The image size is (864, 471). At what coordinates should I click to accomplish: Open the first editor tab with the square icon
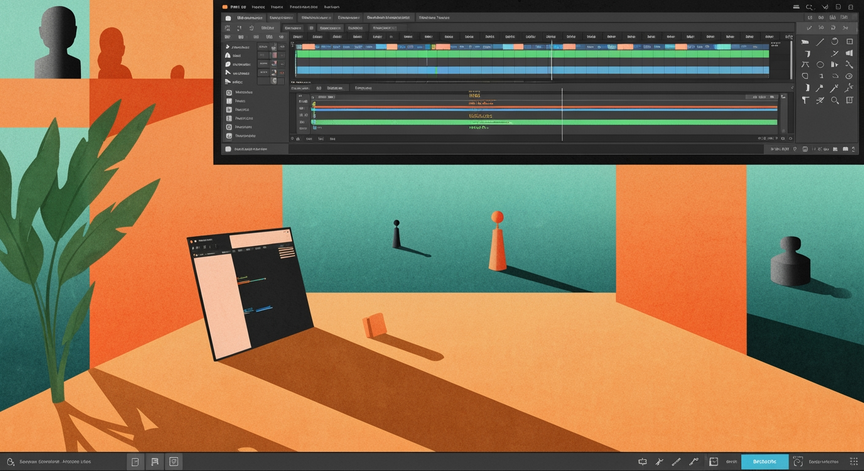click(x=246, y=18)
